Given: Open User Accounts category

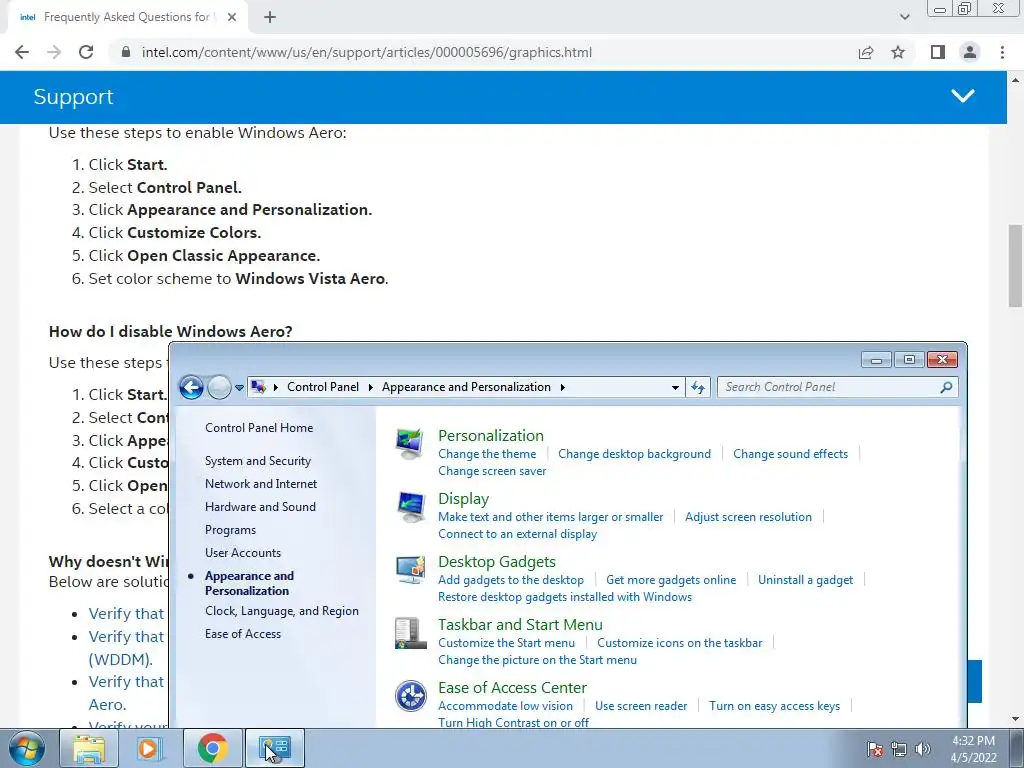Looking at the screenshot, I should point(242,552).
